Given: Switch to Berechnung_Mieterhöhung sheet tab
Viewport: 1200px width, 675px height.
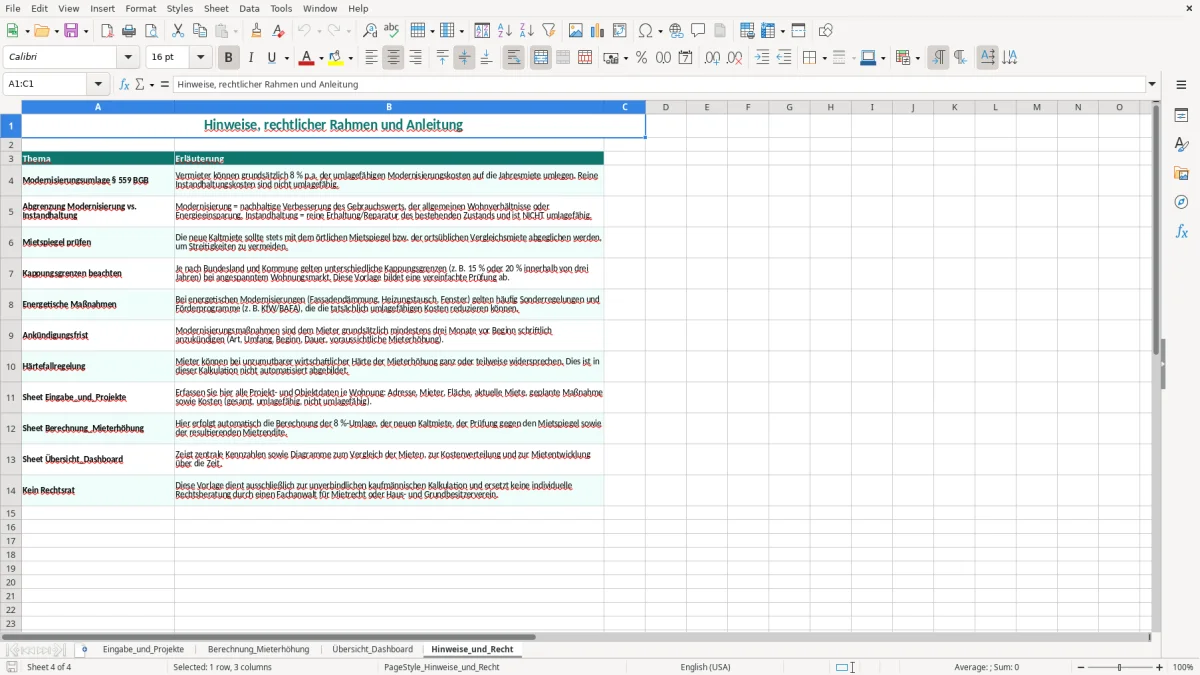Looking at the screenshot, I should [258, 649].
